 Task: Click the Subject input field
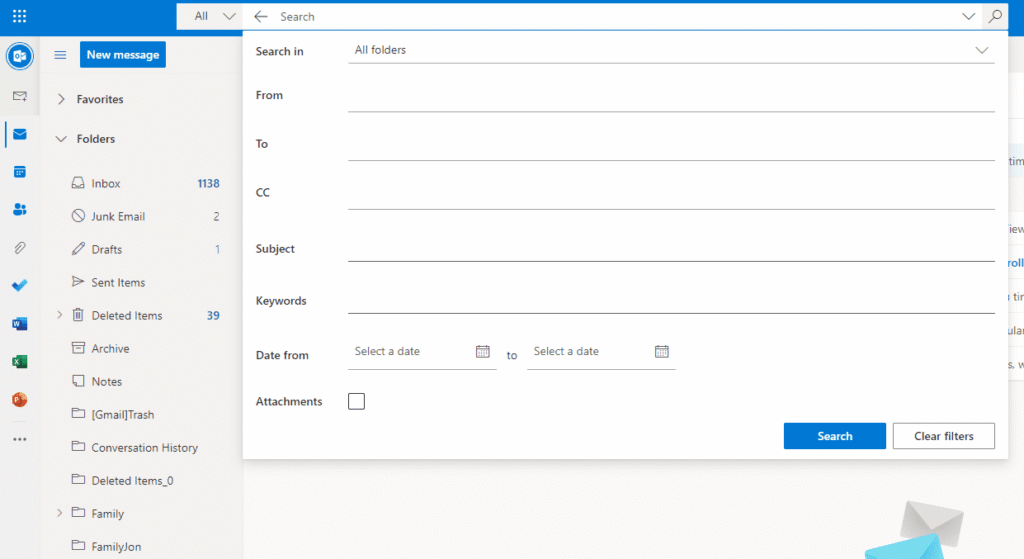(670, 248)
